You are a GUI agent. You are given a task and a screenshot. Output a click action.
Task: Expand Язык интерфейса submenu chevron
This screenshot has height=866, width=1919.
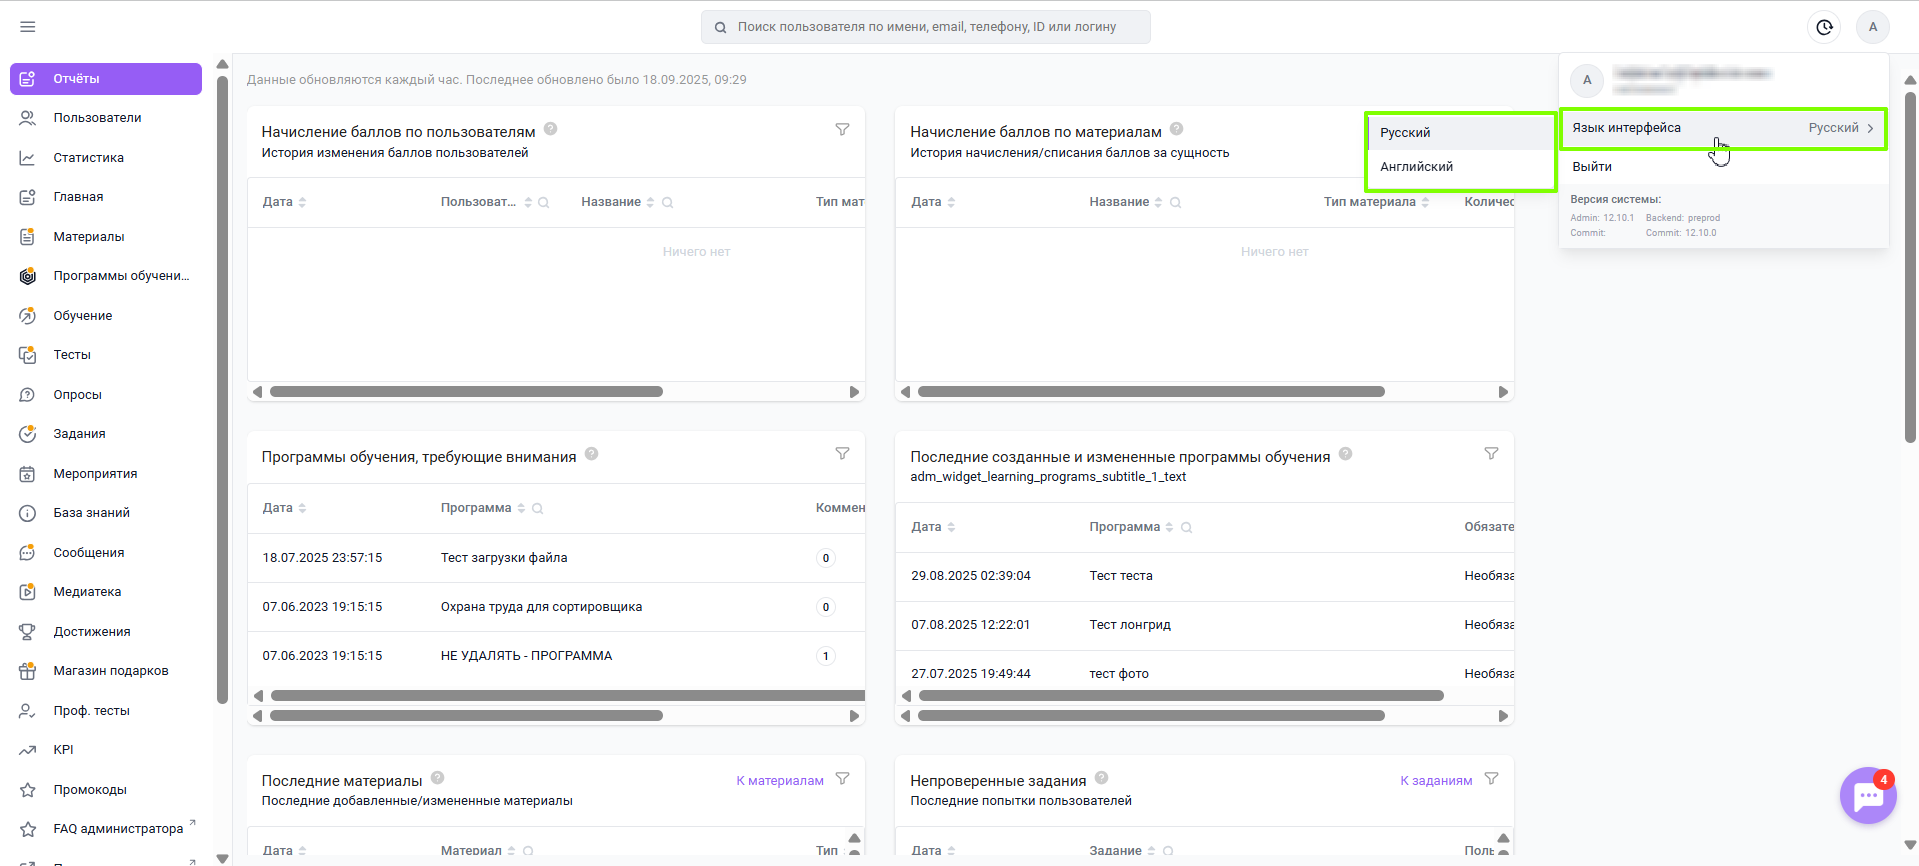tap(1870, 128)
